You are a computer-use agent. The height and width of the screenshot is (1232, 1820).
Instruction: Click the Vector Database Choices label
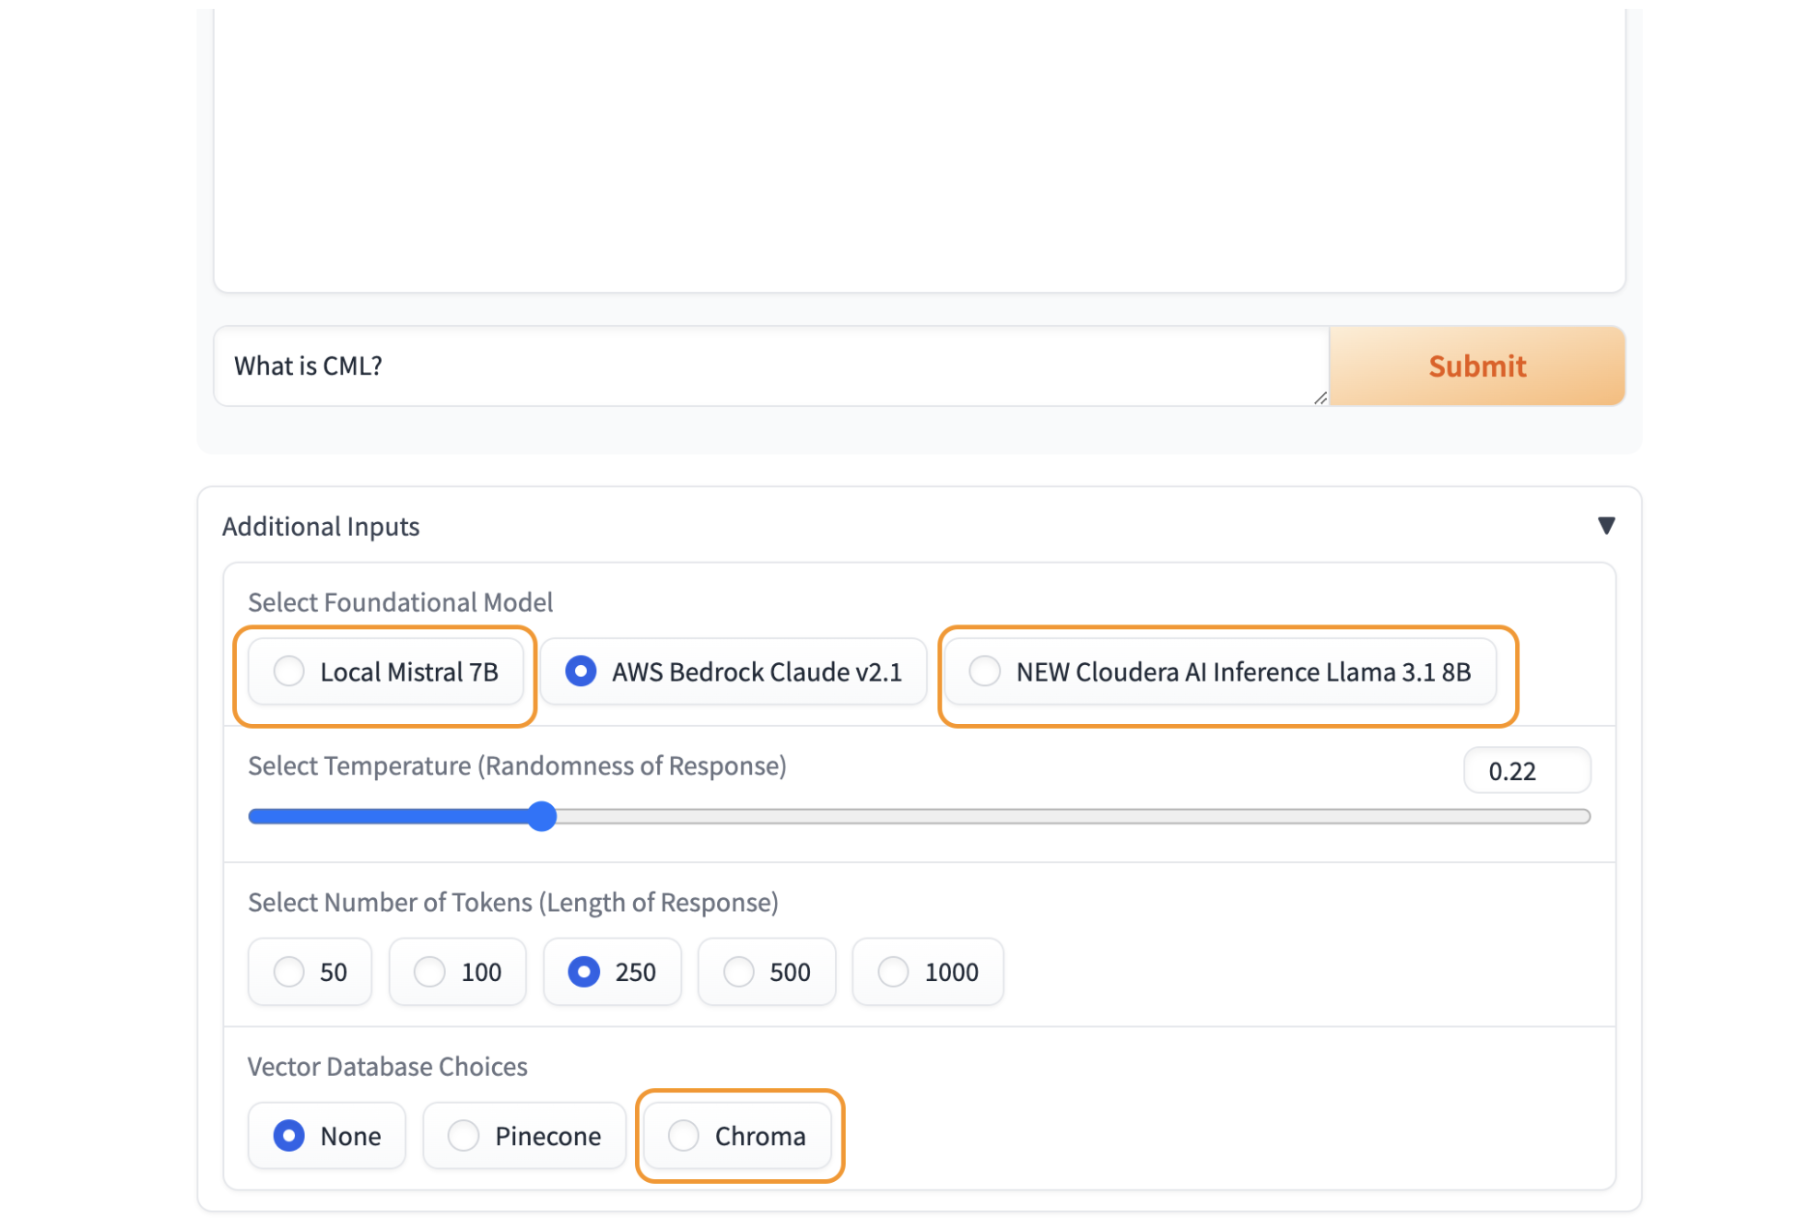(388, 1066)
